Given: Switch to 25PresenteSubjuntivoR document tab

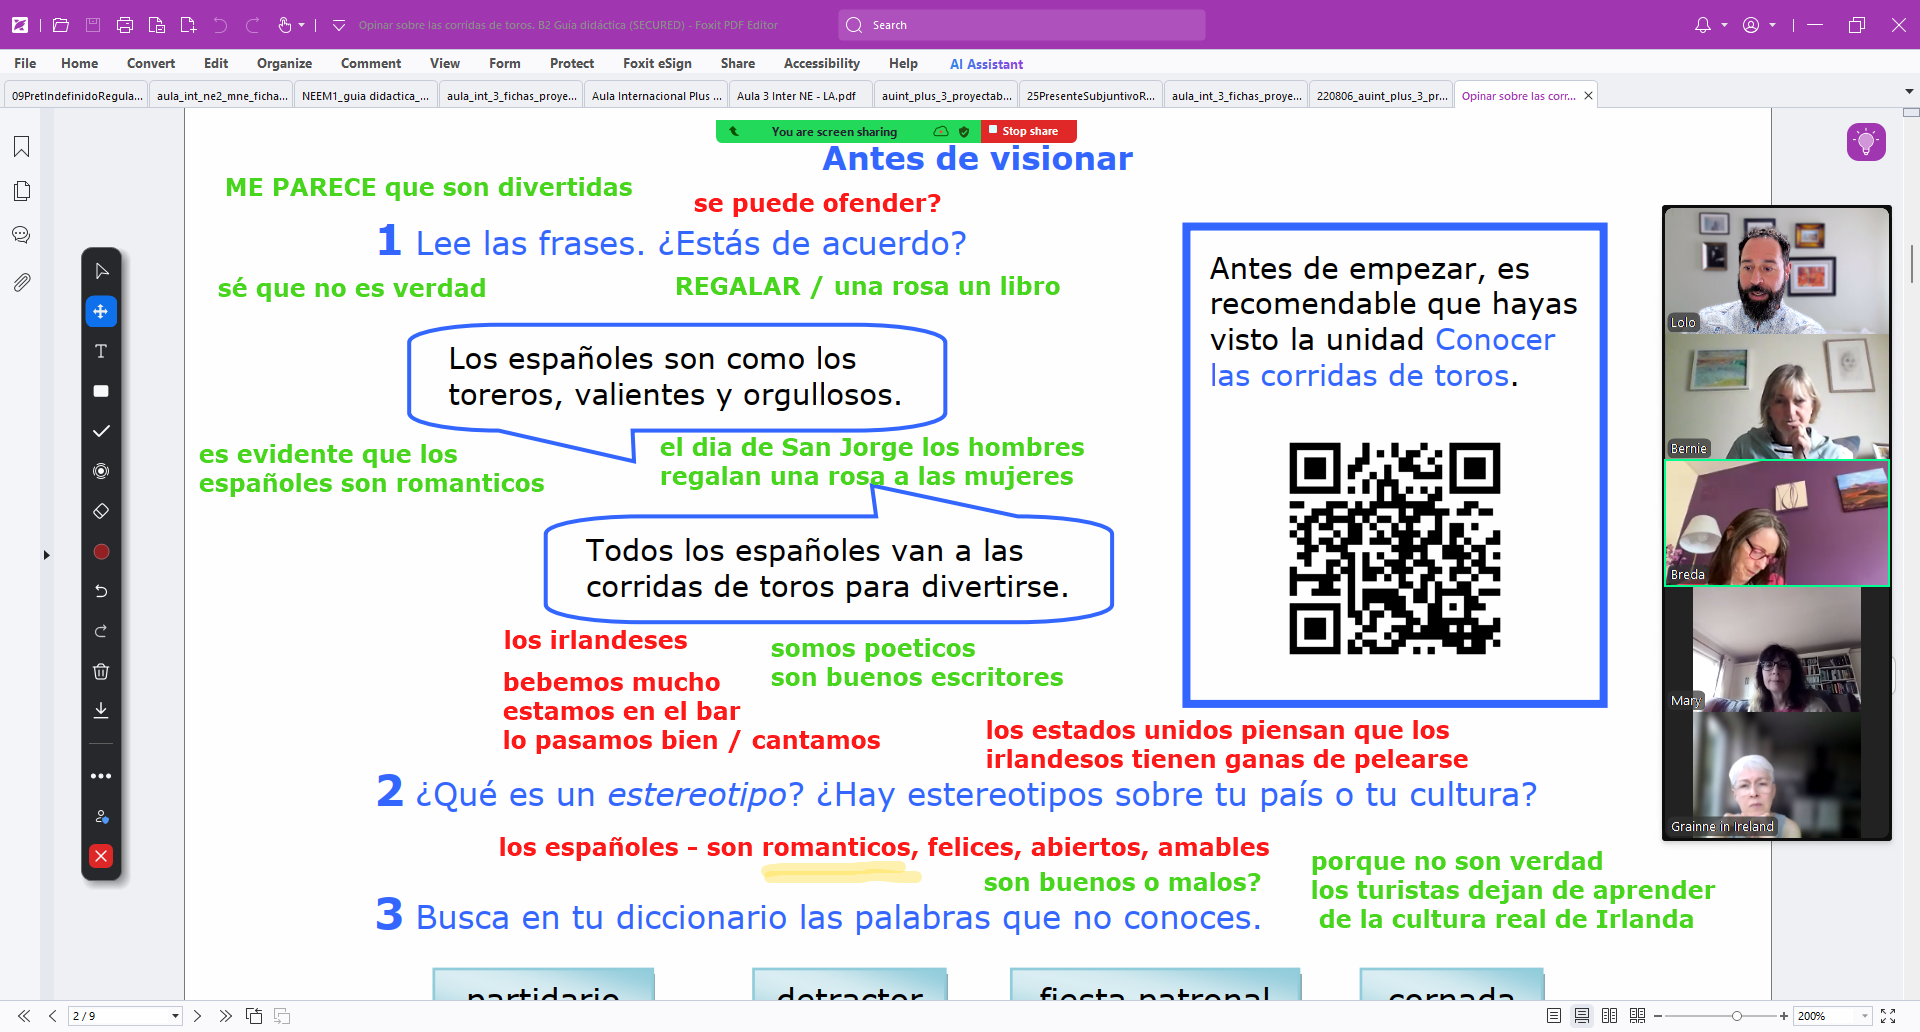Looking at the screenshot, I should (x=1090, y=96).
